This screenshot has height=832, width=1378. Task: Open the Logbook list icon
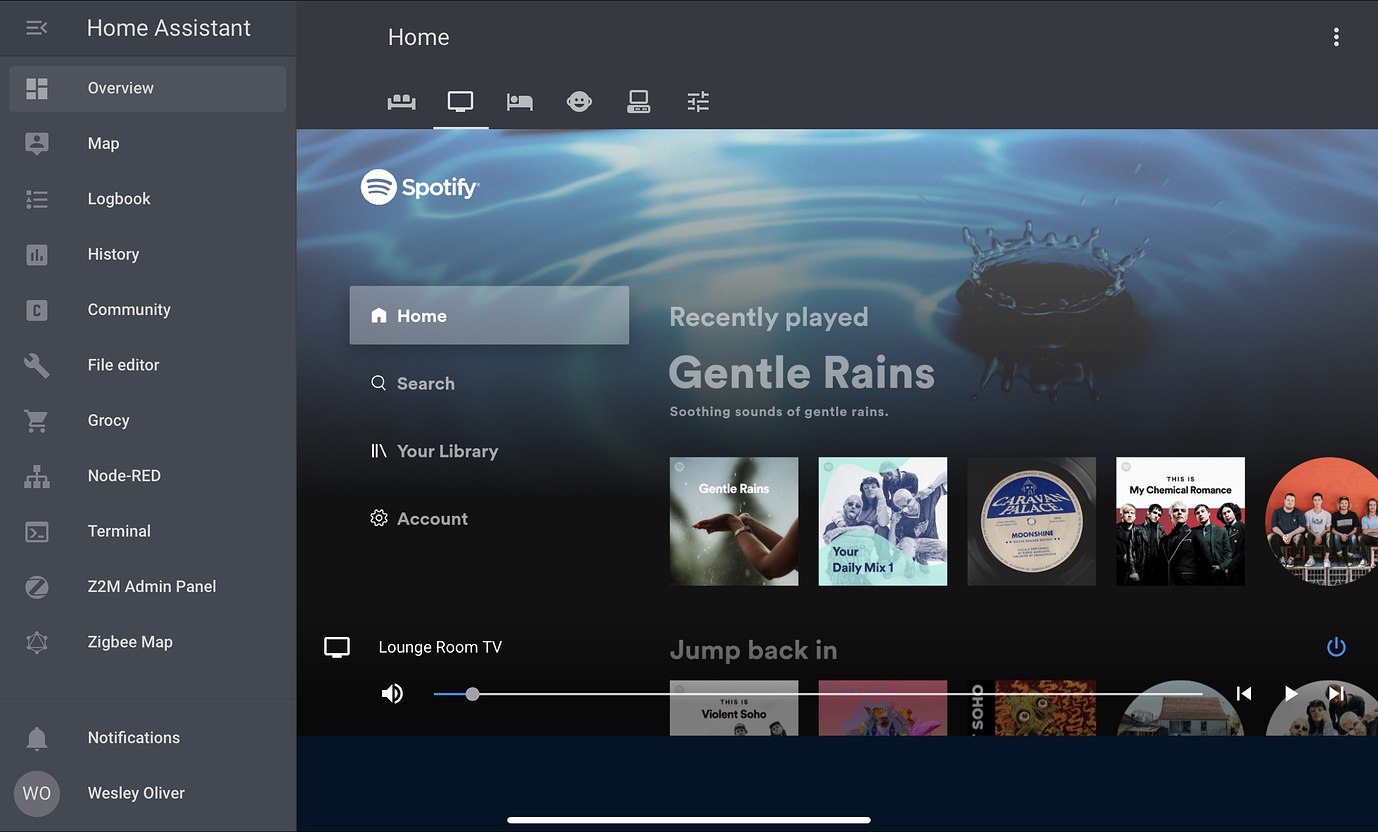pyautogui.click(x=37, y=199)
